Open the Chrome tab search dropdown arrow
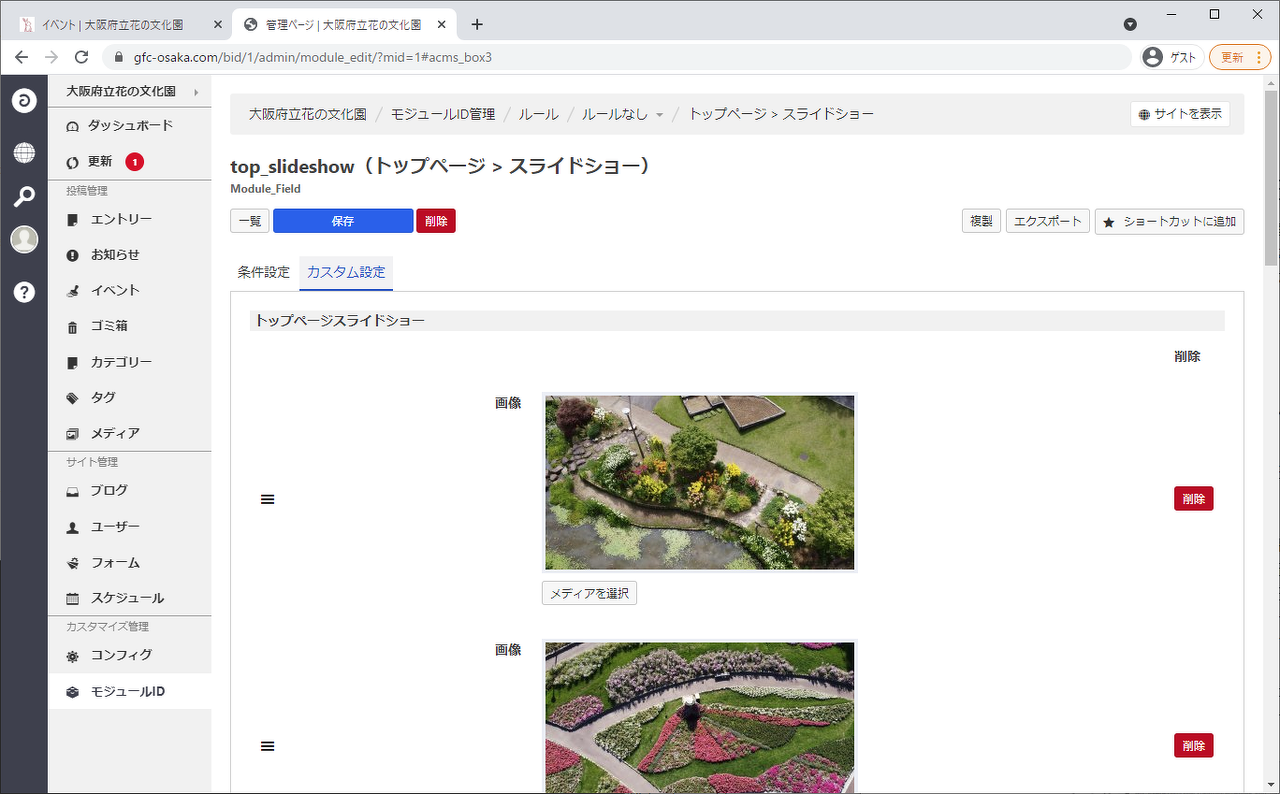This screenshot has height=794, width=1280. pyautogui.click(x=1130, y=24)
